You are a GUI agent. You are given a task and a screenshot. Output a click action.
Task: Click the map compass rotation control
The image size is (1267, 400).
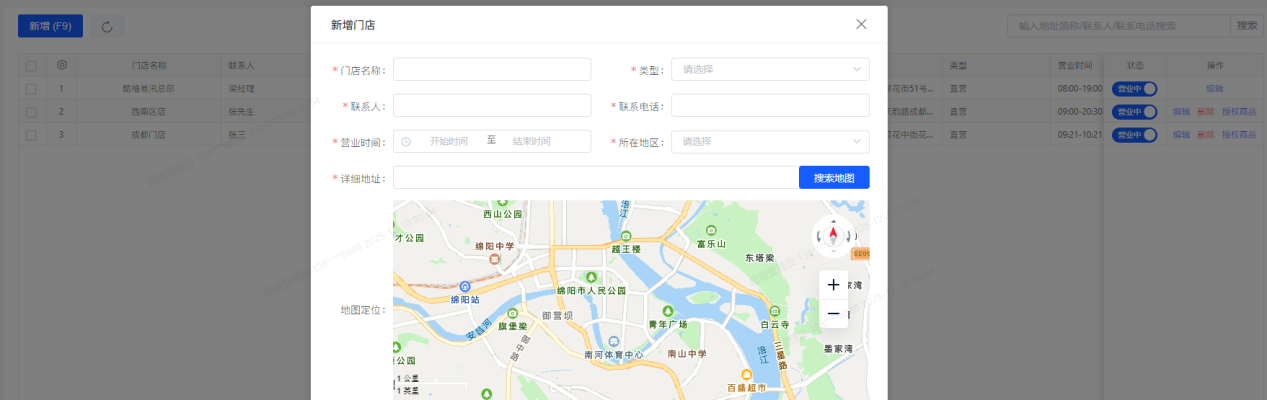click(833, 236)
